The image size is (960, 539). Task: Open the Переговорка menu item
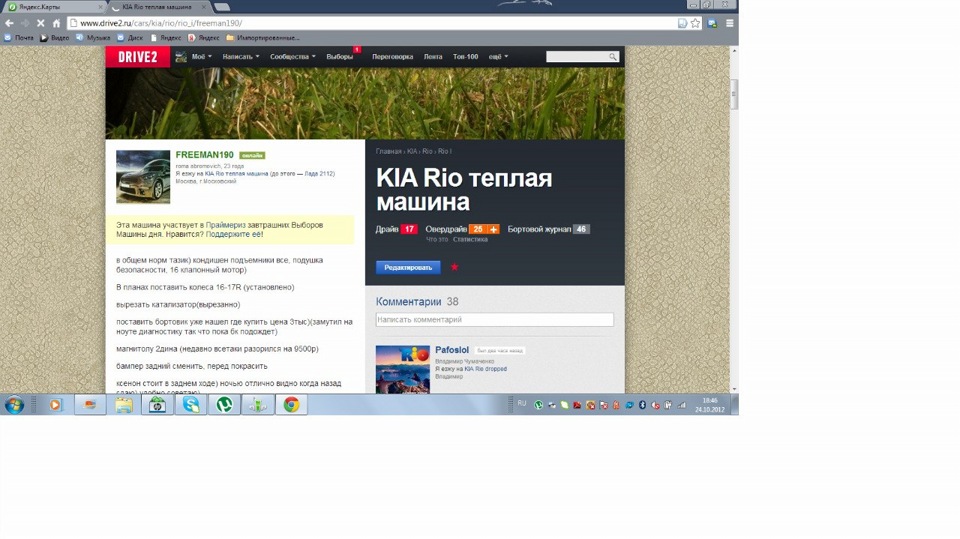tap(392, 56)
